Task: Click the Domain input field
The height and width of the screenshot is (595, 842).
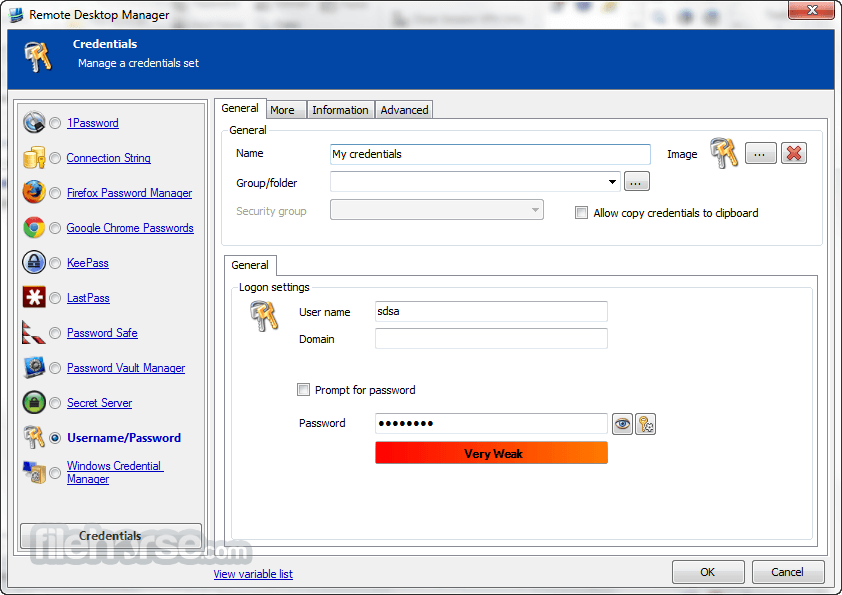Action: pyautogui.click(x=491, y=339)
